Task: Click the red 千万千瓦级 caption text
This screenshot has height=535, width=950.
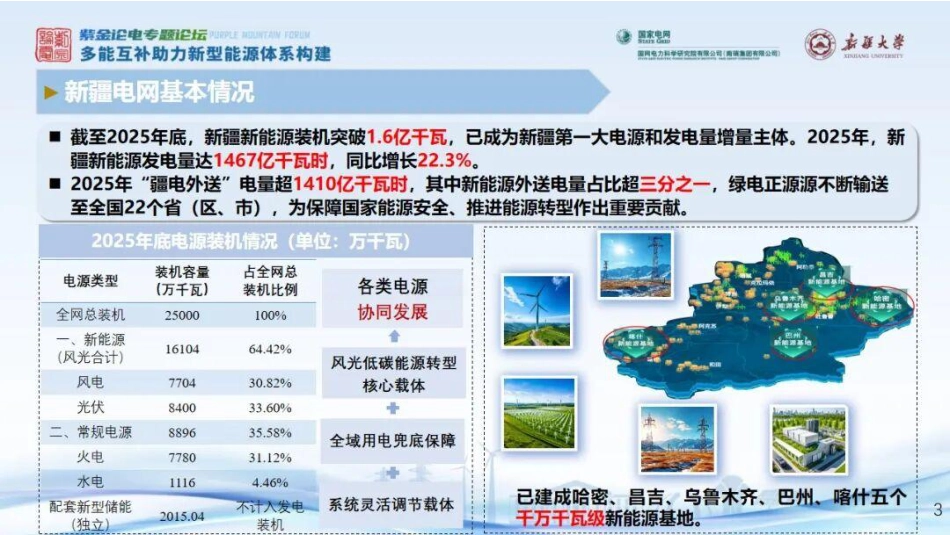Action: [560, 518]
